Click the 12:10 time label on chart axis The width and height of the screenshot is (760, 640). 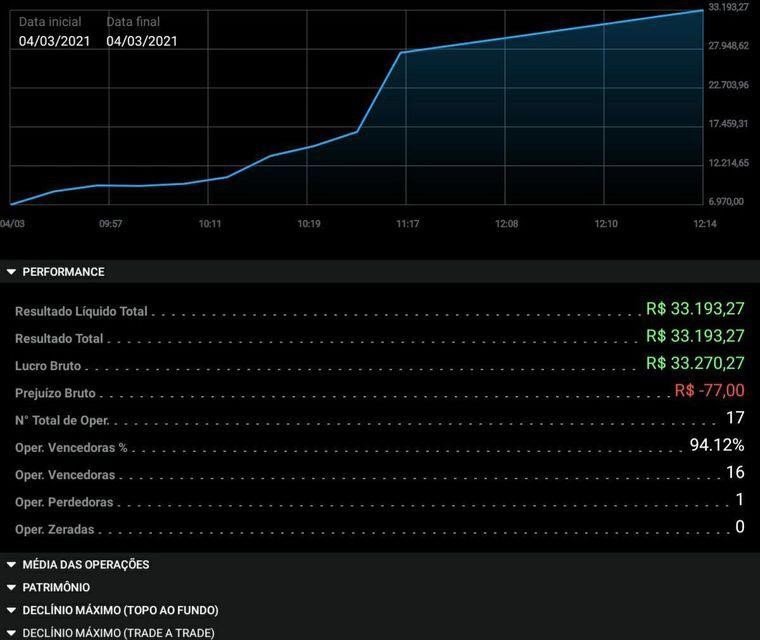(606, 224)
